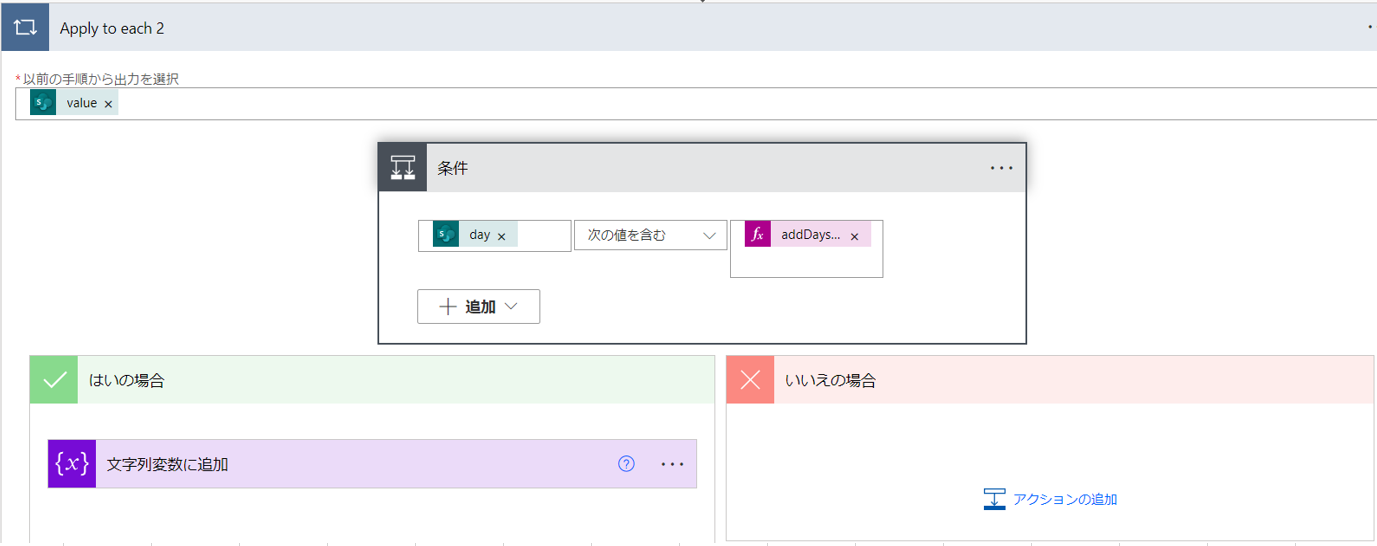
Task: Open the Apply to each 2 header
Action: pyautogui.click(x=690, y=28)
